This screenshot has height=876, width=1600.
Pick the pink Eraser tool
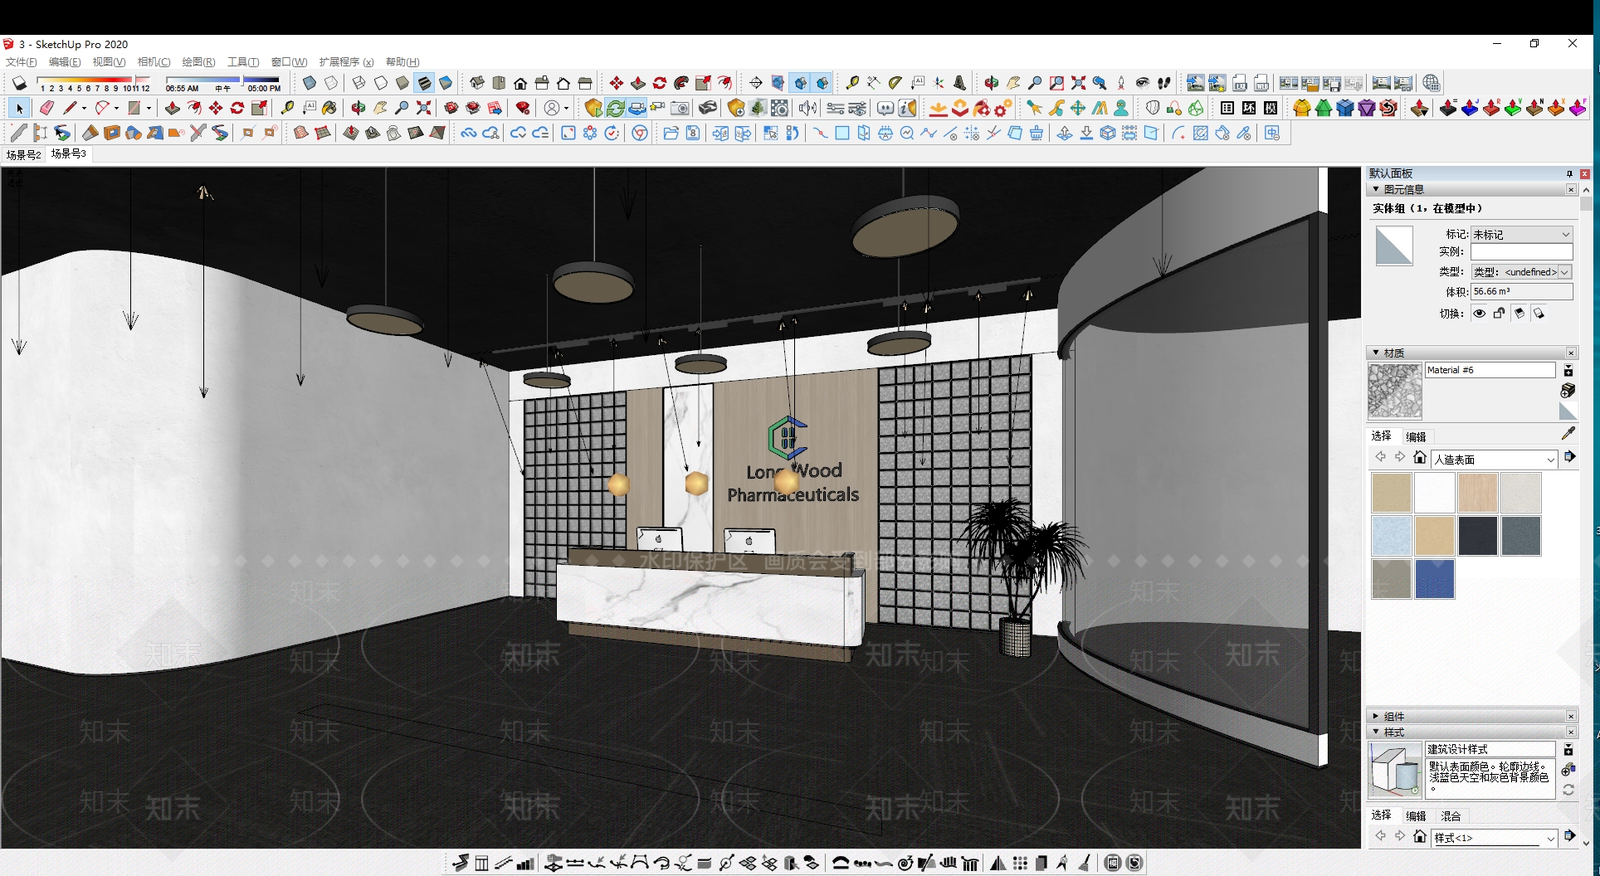coord(46,108)
